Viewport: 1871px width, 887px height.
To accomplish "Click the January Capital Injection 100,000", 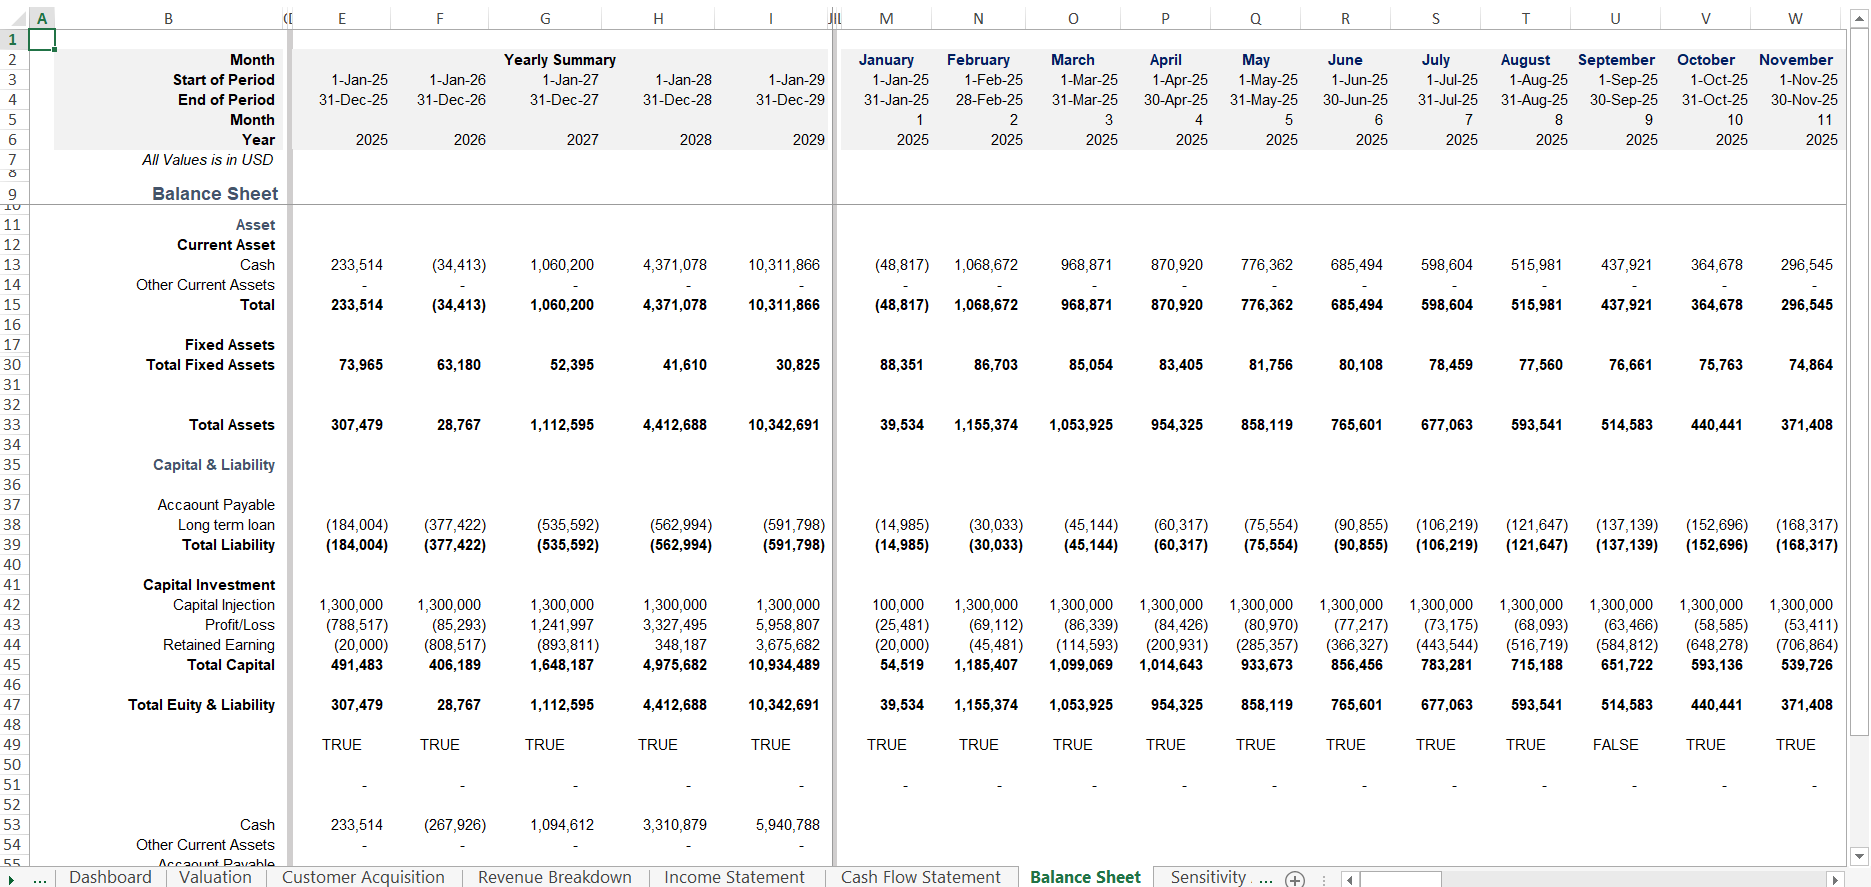I will [x=898, y=605].
